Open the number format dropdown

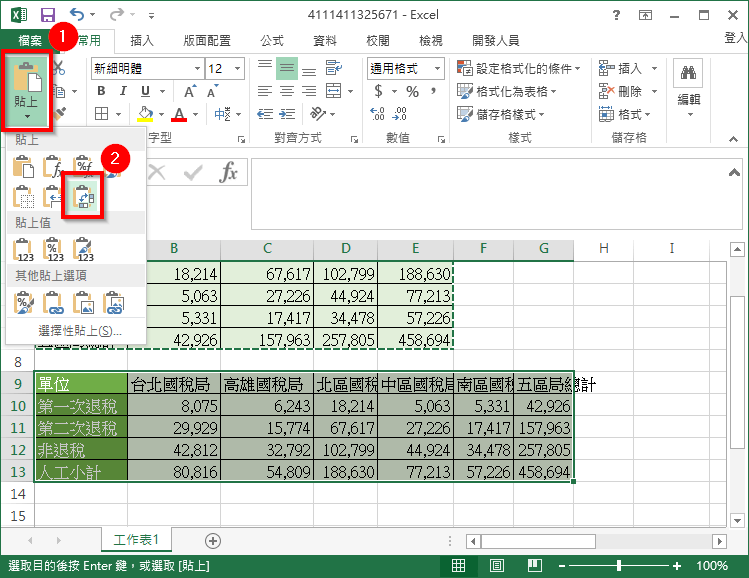coord(437,68)
